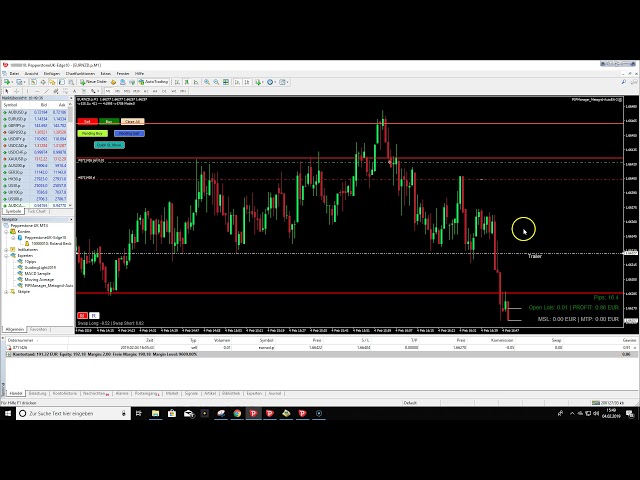Select the Kontohistorie terminal tab

tap(67, 394)
